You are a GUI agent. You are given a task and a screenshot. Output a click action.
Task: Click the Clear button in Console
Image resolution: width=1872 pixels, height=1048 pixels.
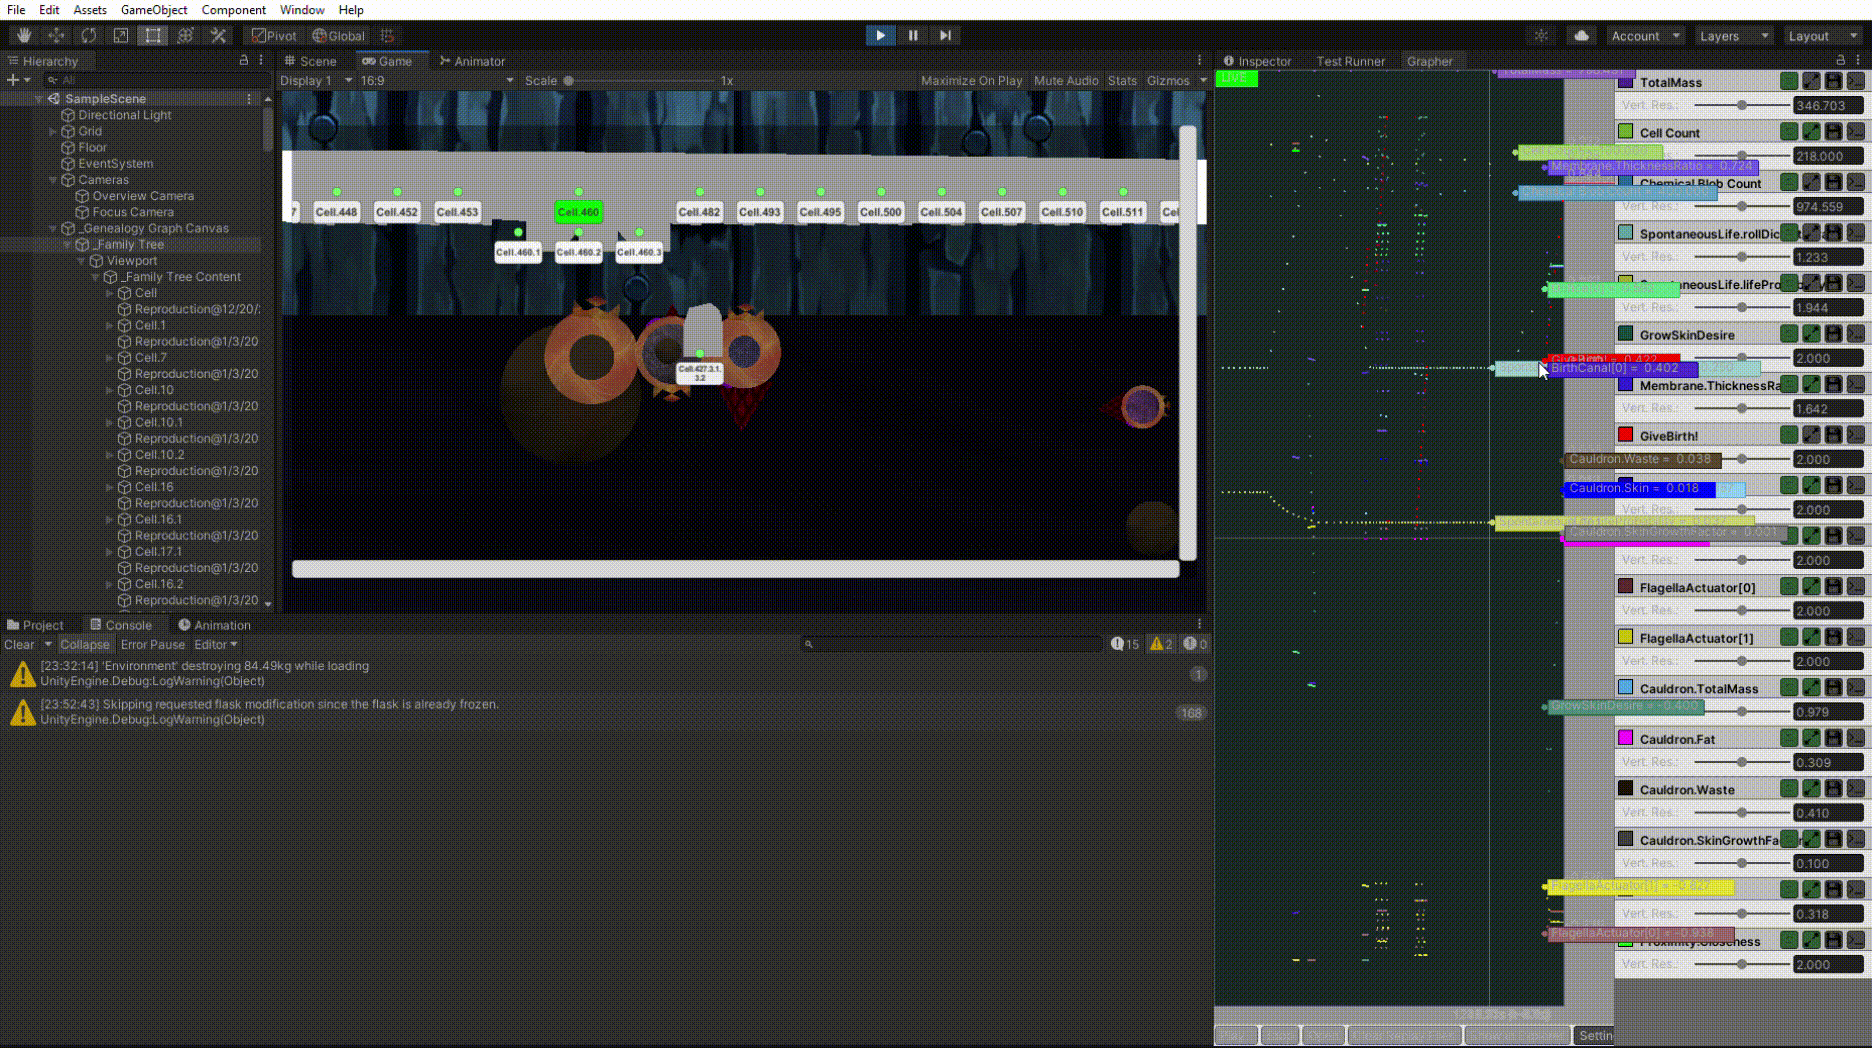coord(19,644)
